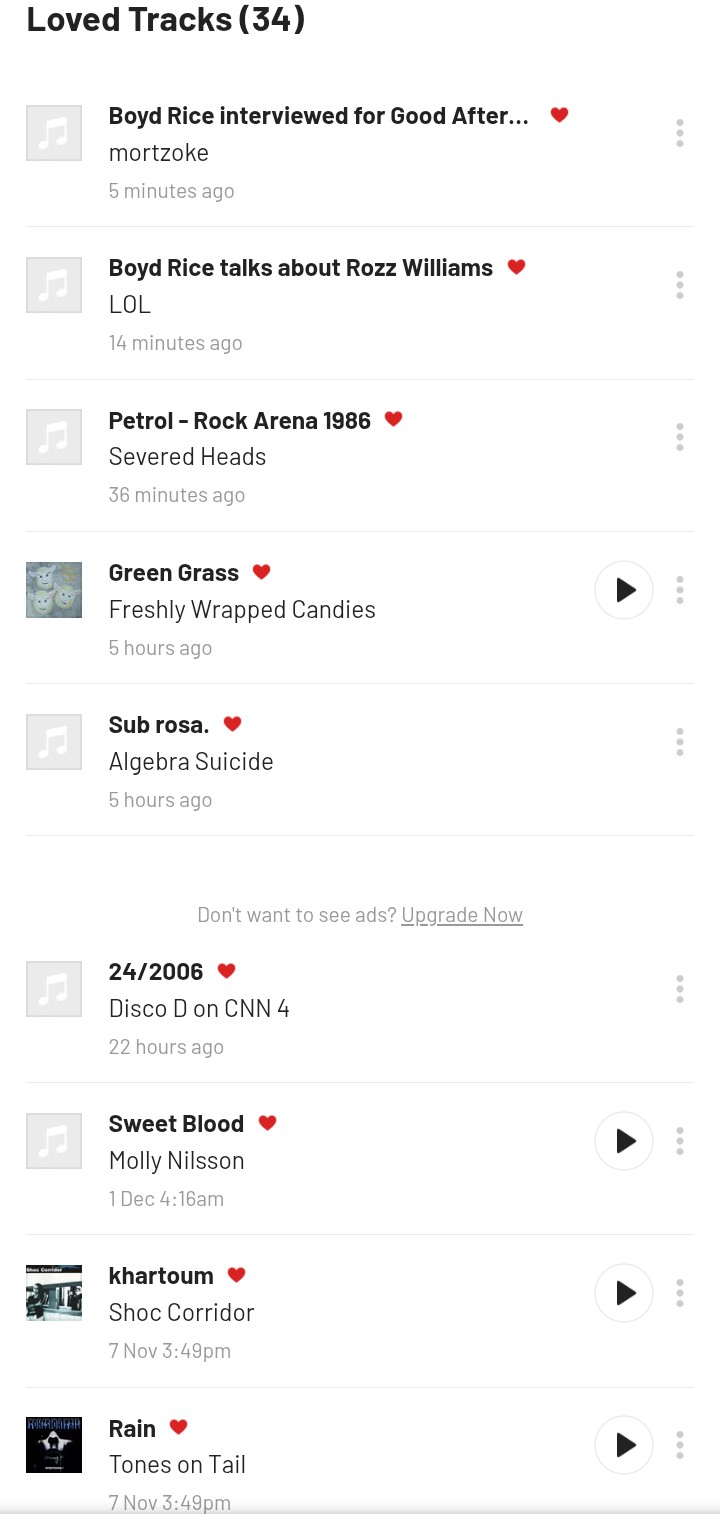Play Rain by Tones on Tail

click(x=624, y=1445)
